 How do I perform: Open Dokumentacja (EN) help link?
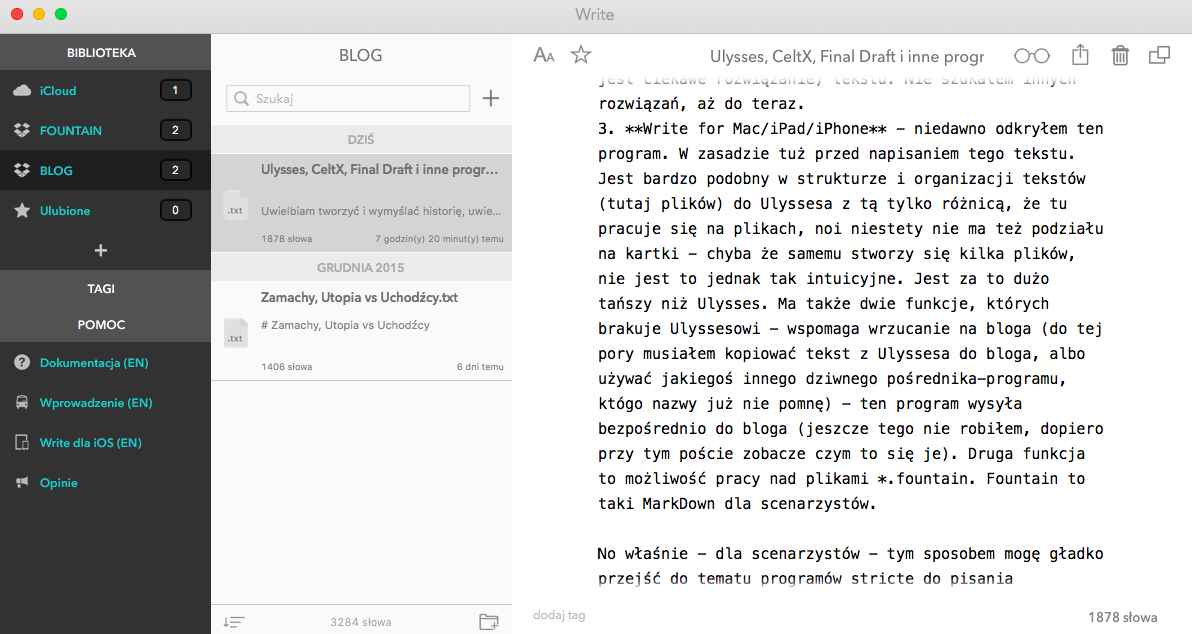[94, 363]
